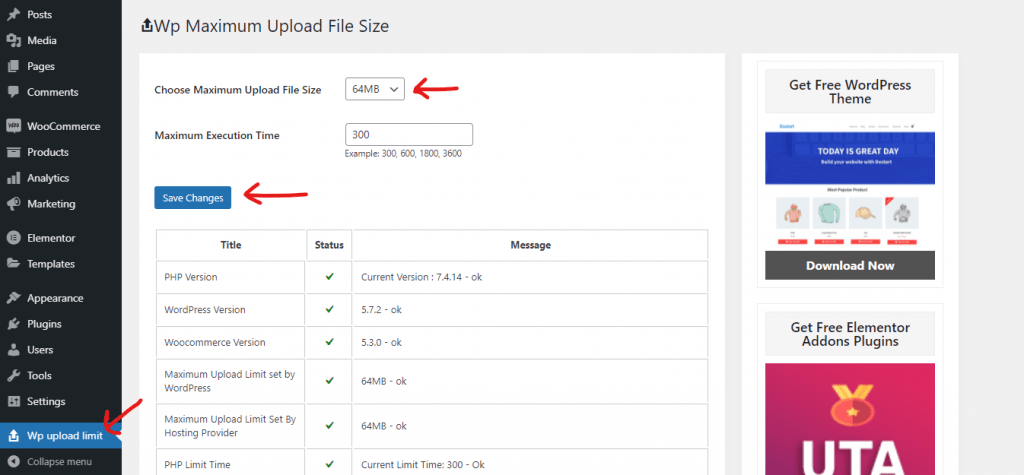Click the Templates folder icon
1024x475 pixels.
13,264
